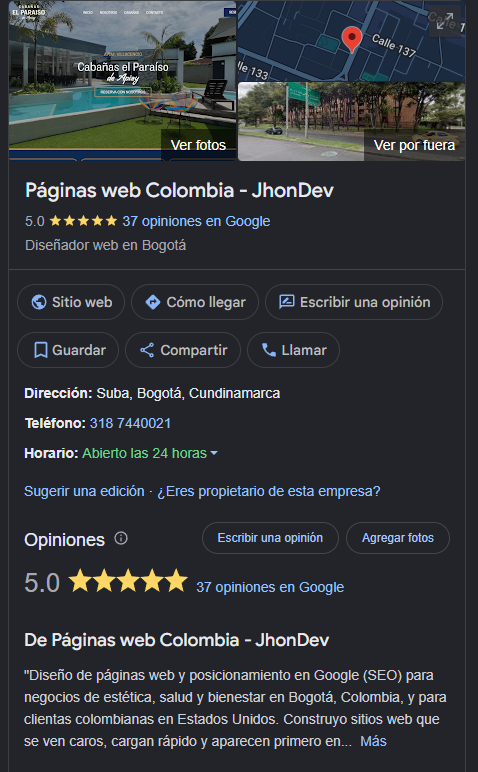This screenshot has height=772, width=478.
Task: Click heading De Páginas web Colombia - JhonDev
Action: (176, 640)
